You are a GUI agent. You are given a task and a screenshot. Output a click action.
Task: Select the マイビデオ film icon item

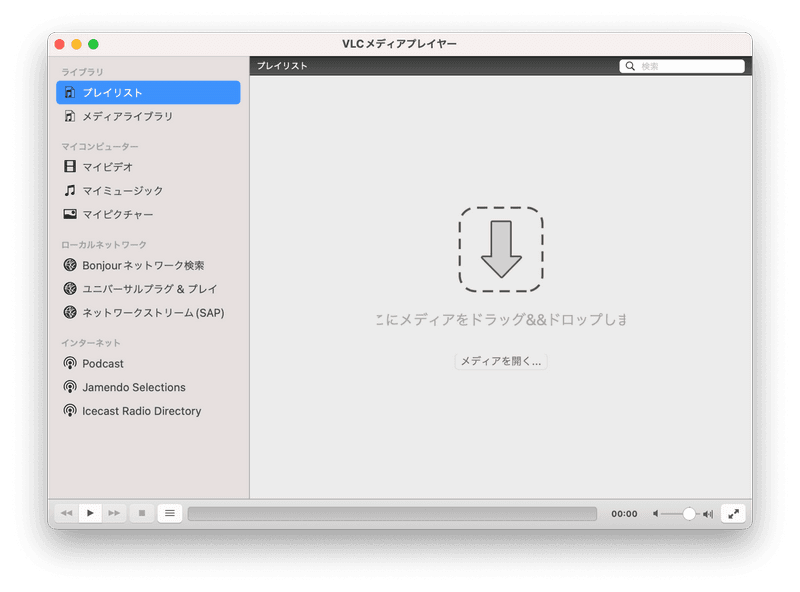click(x=107, y=167)
